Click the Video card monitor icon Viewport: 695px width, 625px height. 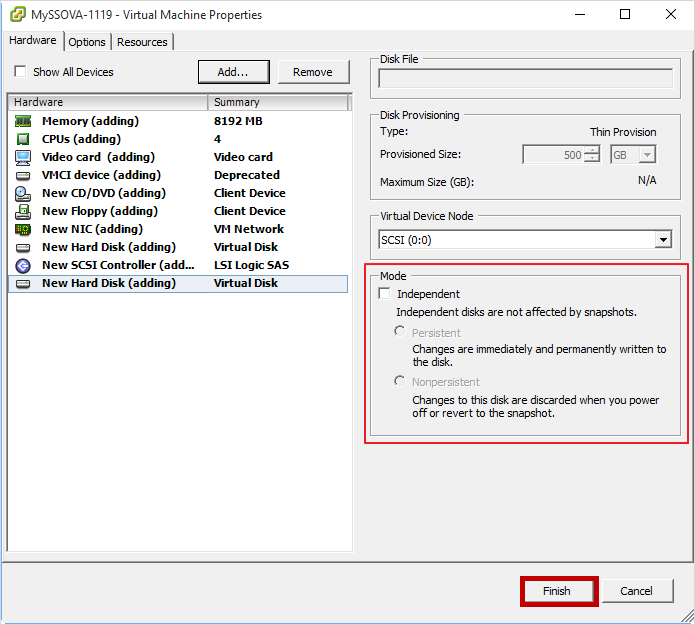tap(23, 157)
